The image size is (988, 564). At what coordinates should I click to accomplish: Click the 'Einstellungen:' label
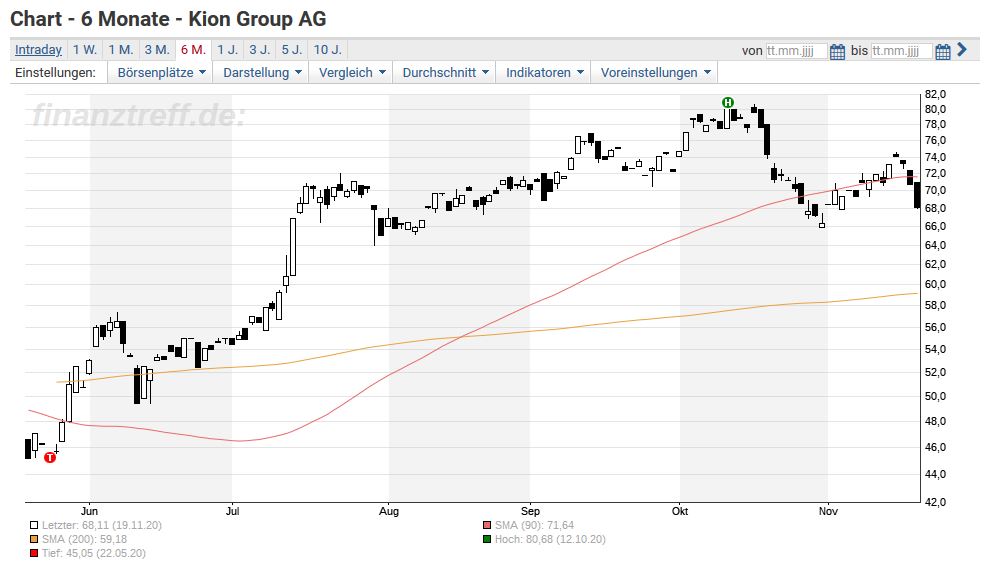point(55,72)
